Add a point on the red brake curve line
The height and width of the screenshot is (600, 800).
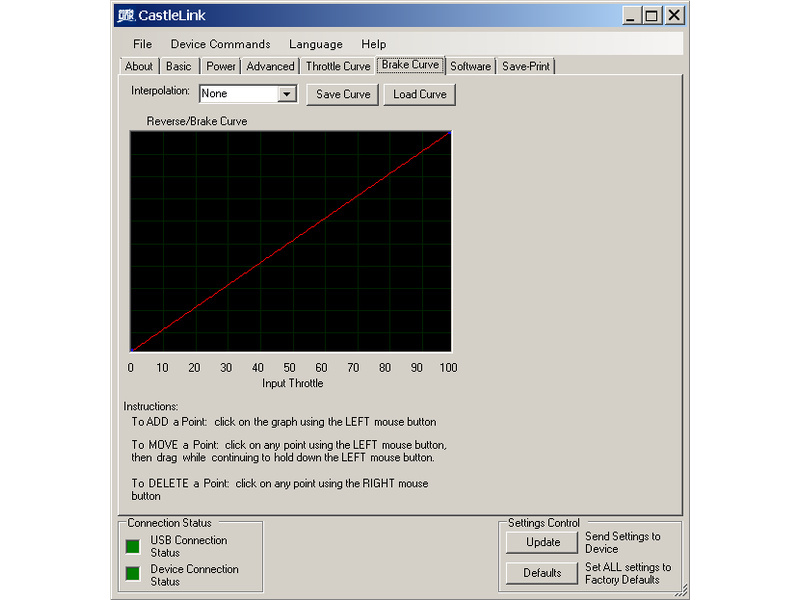click(291, 241)
